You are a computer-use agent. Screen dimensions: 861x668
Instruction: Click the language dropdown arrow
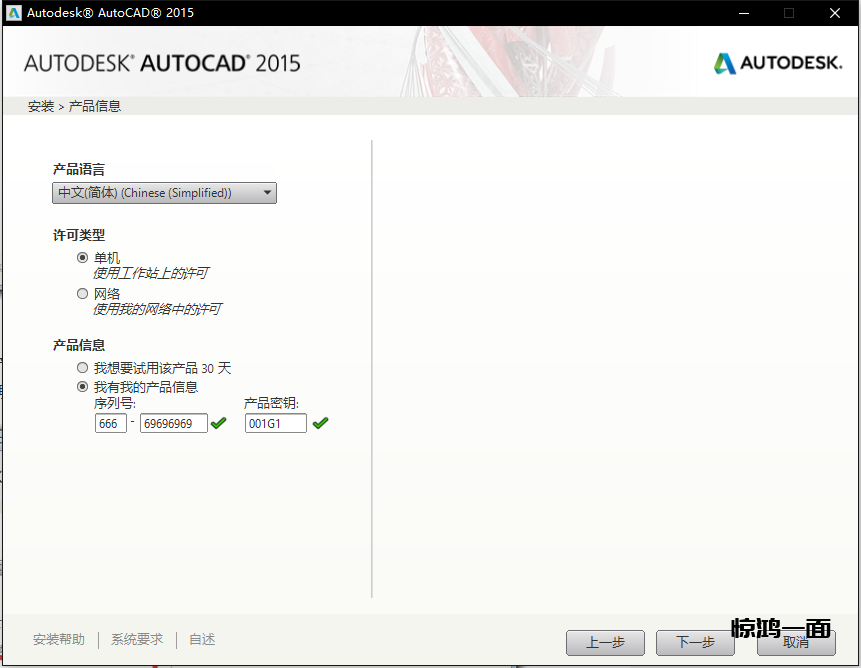click(267, 193)
